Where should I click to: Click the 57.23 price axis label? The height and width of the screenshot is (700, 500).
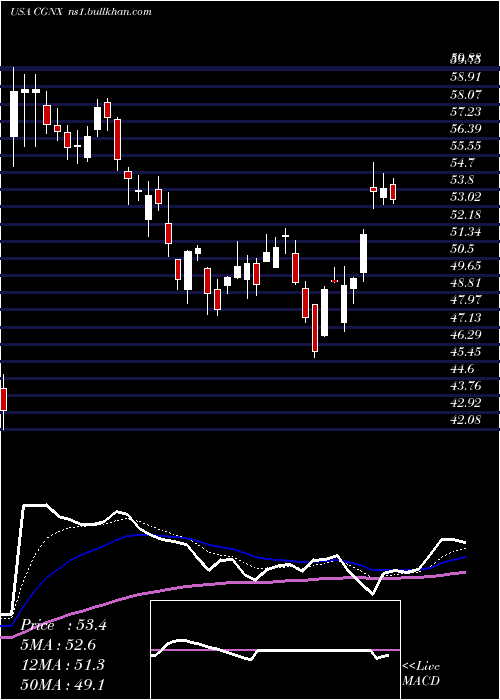click(466, 112)
